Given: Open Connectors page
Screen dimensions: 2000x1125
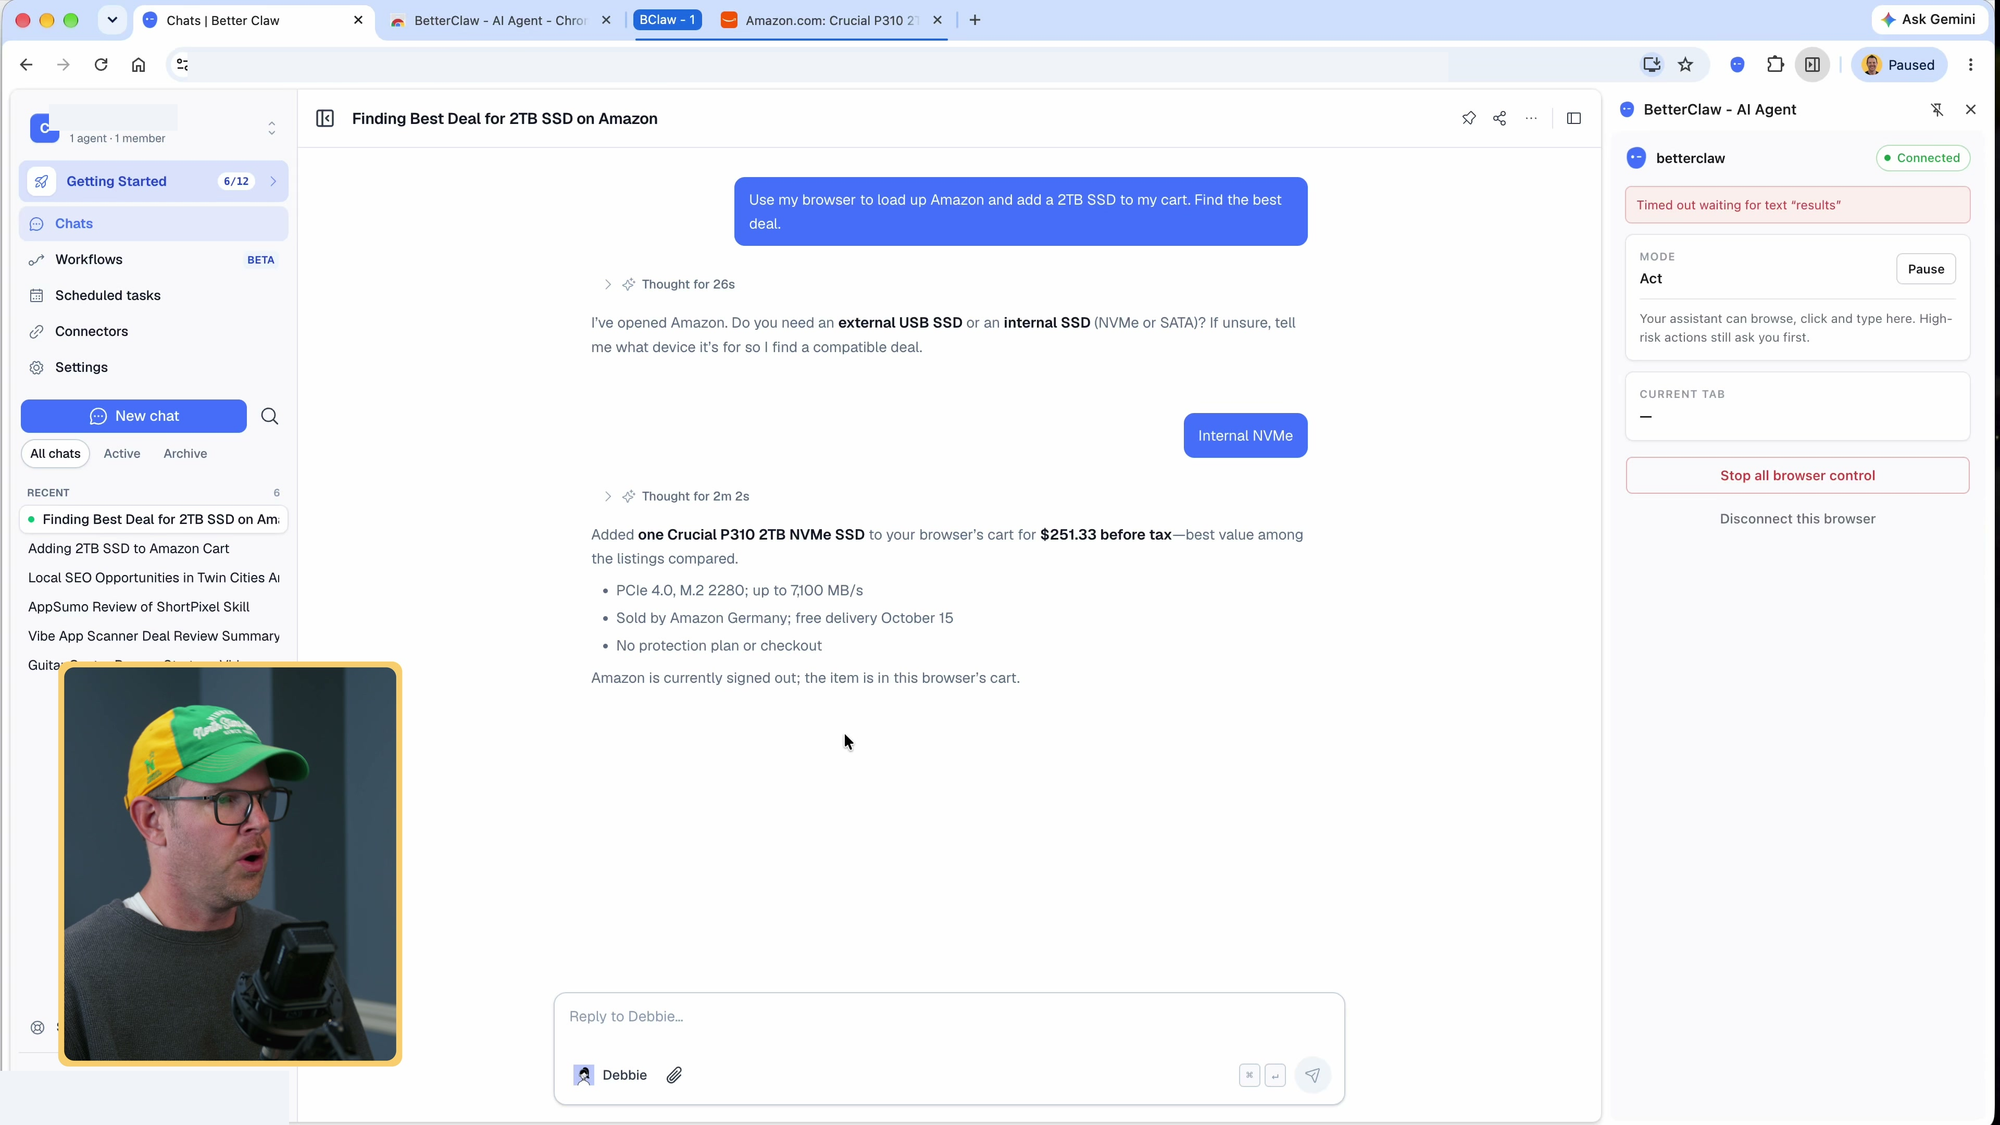Looking at the screenshot, I should [x=153, y=332].
